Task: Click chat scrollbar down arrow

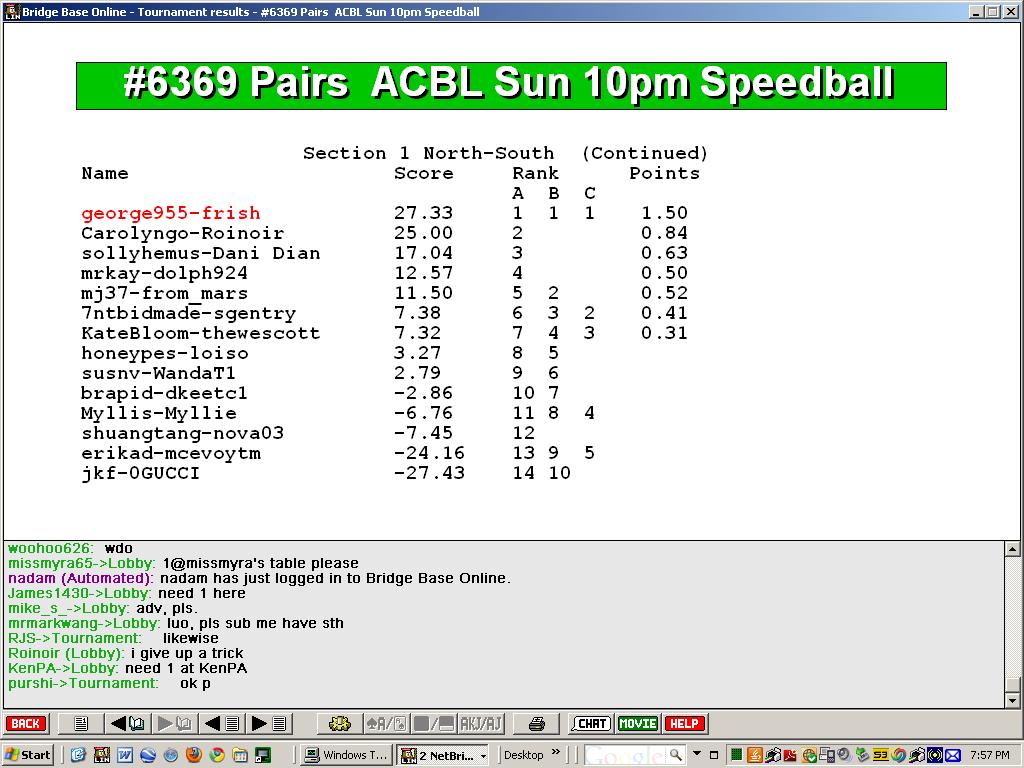Action: tap(1012, 701)
